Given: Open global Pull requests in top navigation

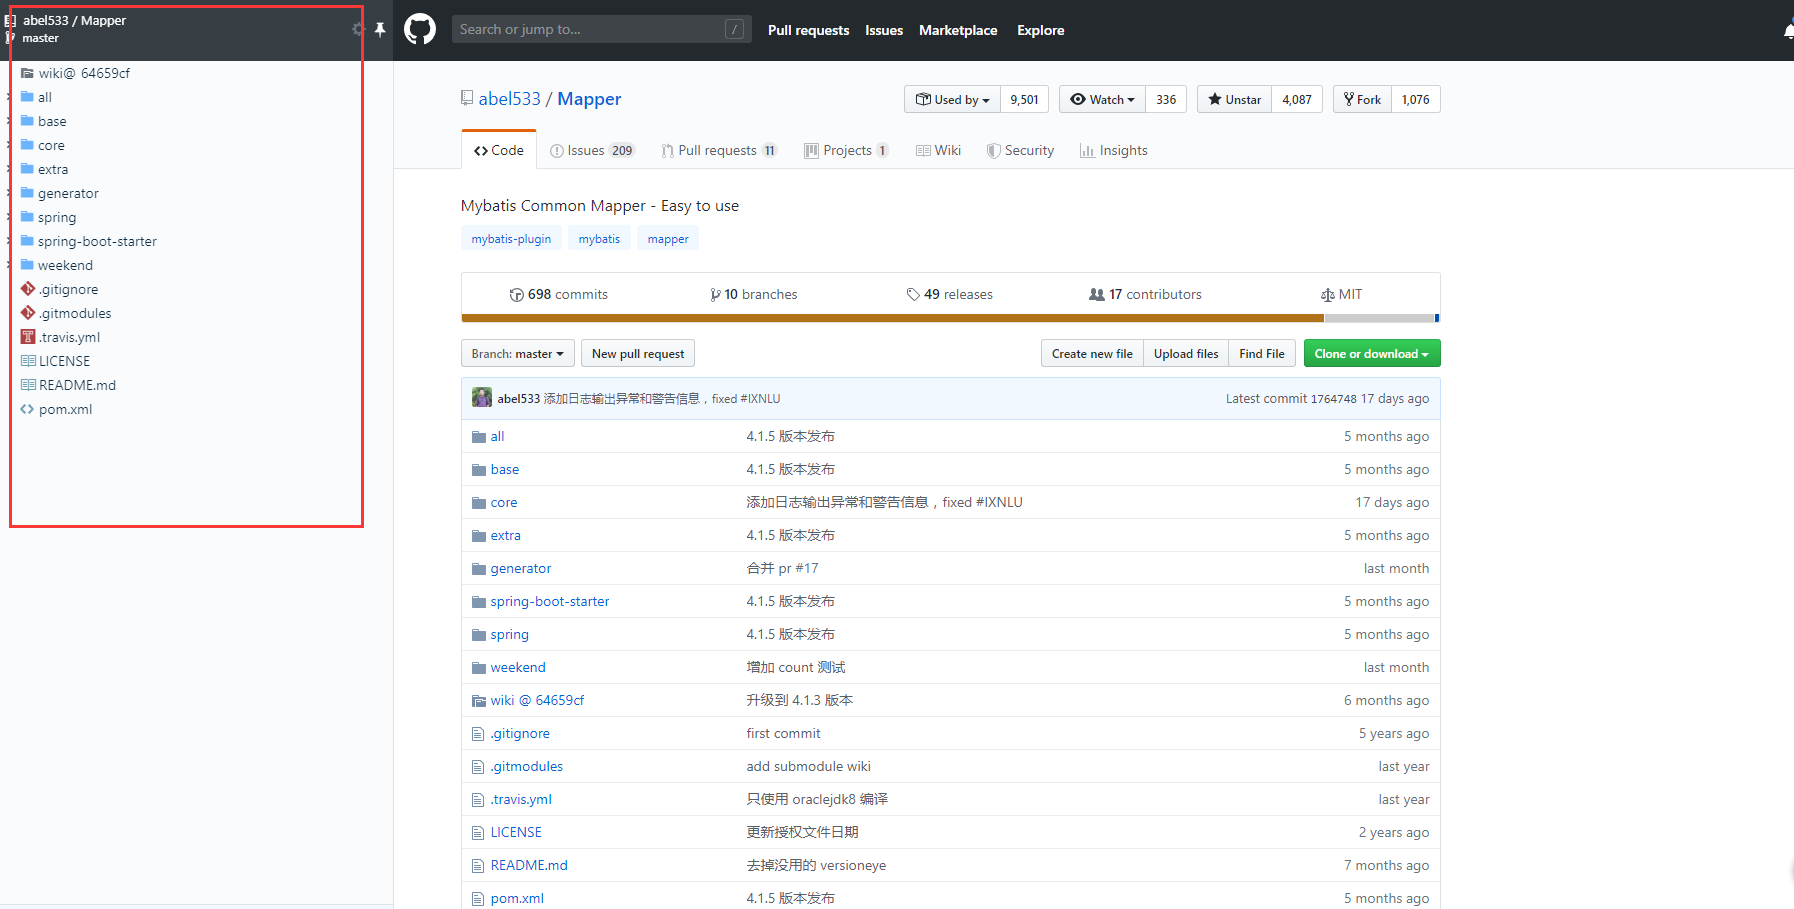Looking at the screenshot, I should 808,30.
